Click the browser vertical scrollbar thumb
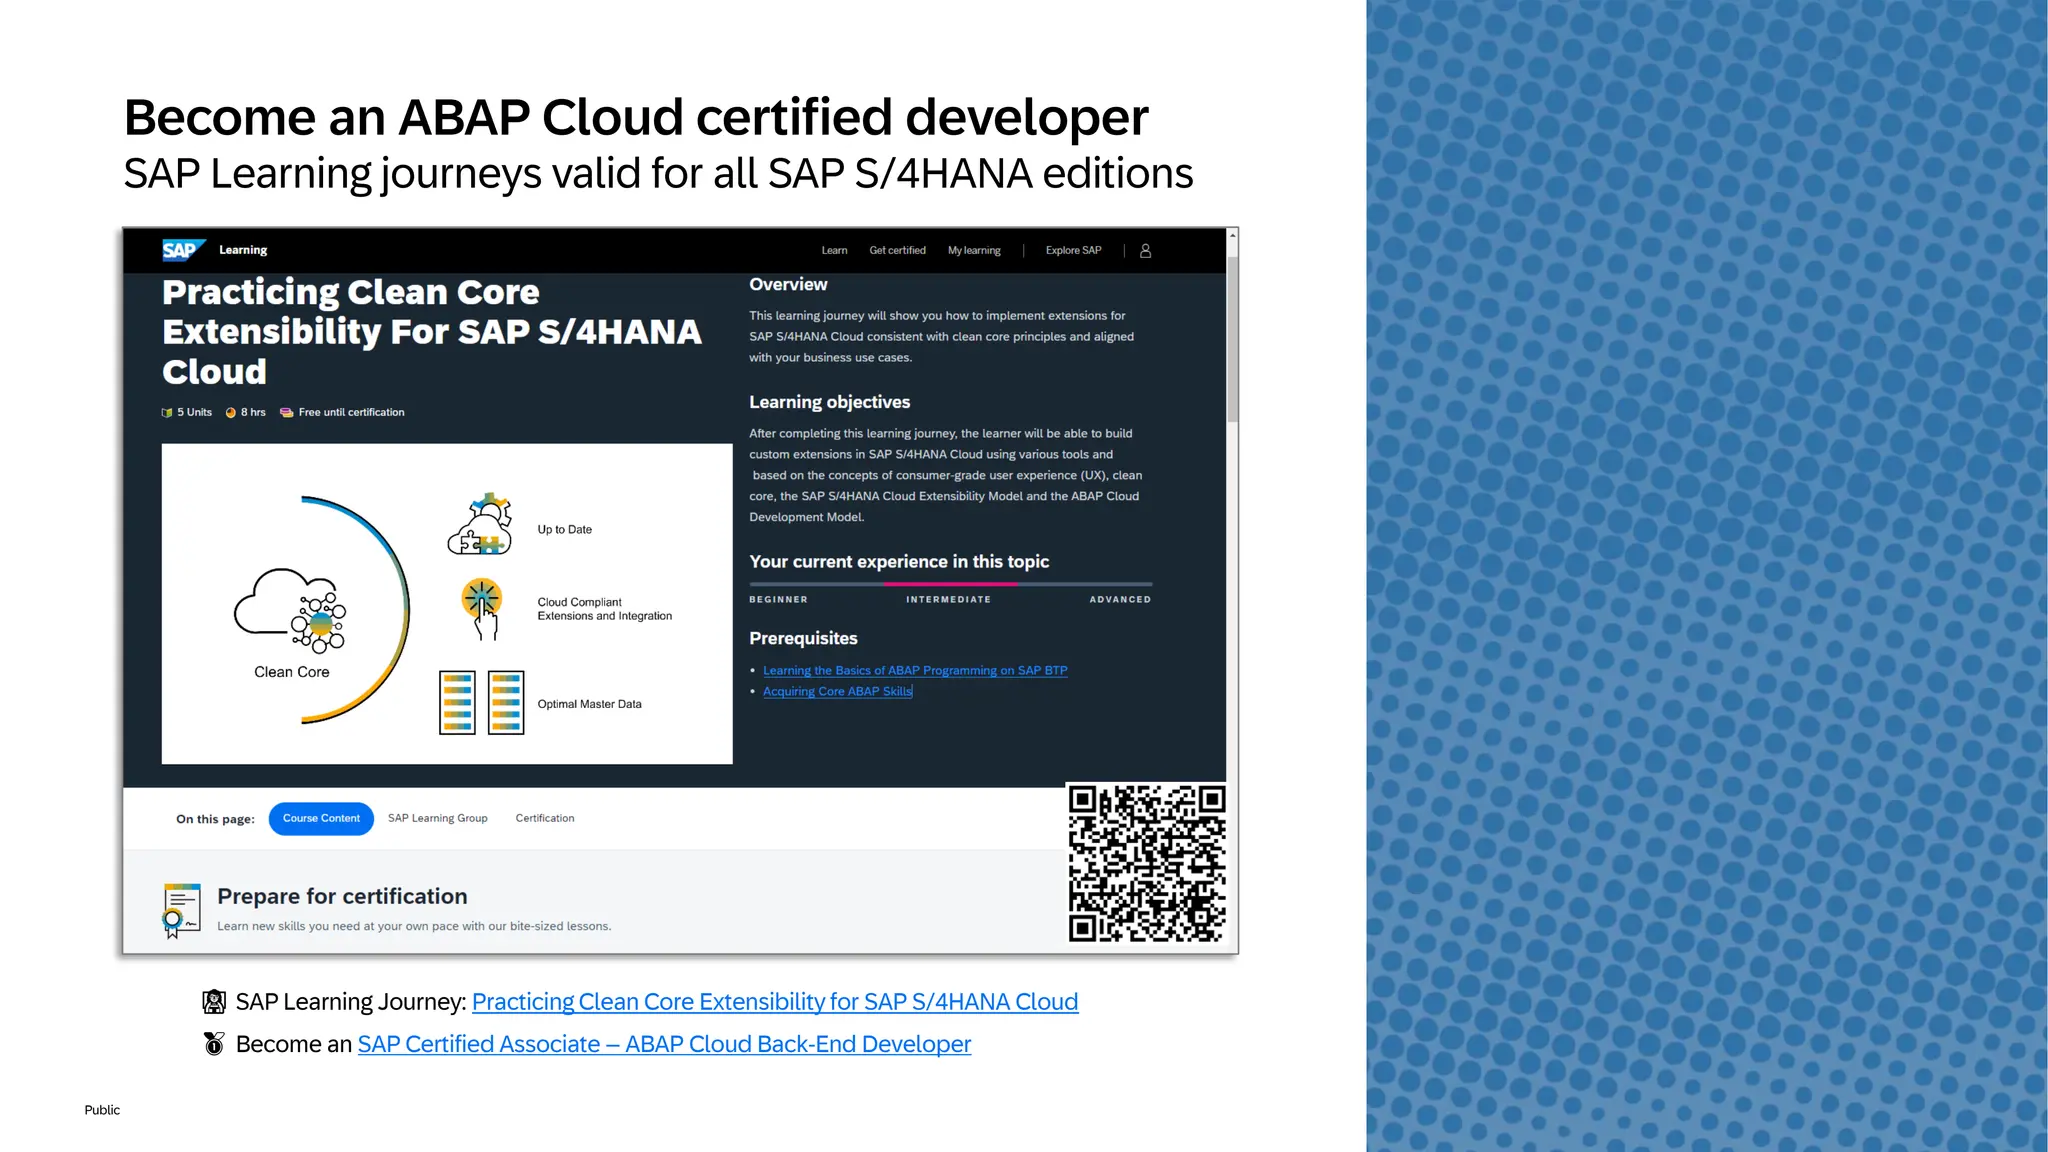 (1233, 338)
